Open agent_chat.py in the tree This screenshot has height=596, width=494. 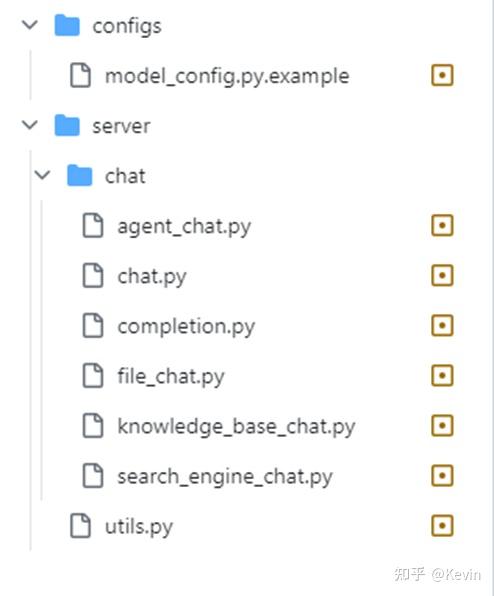184,227
